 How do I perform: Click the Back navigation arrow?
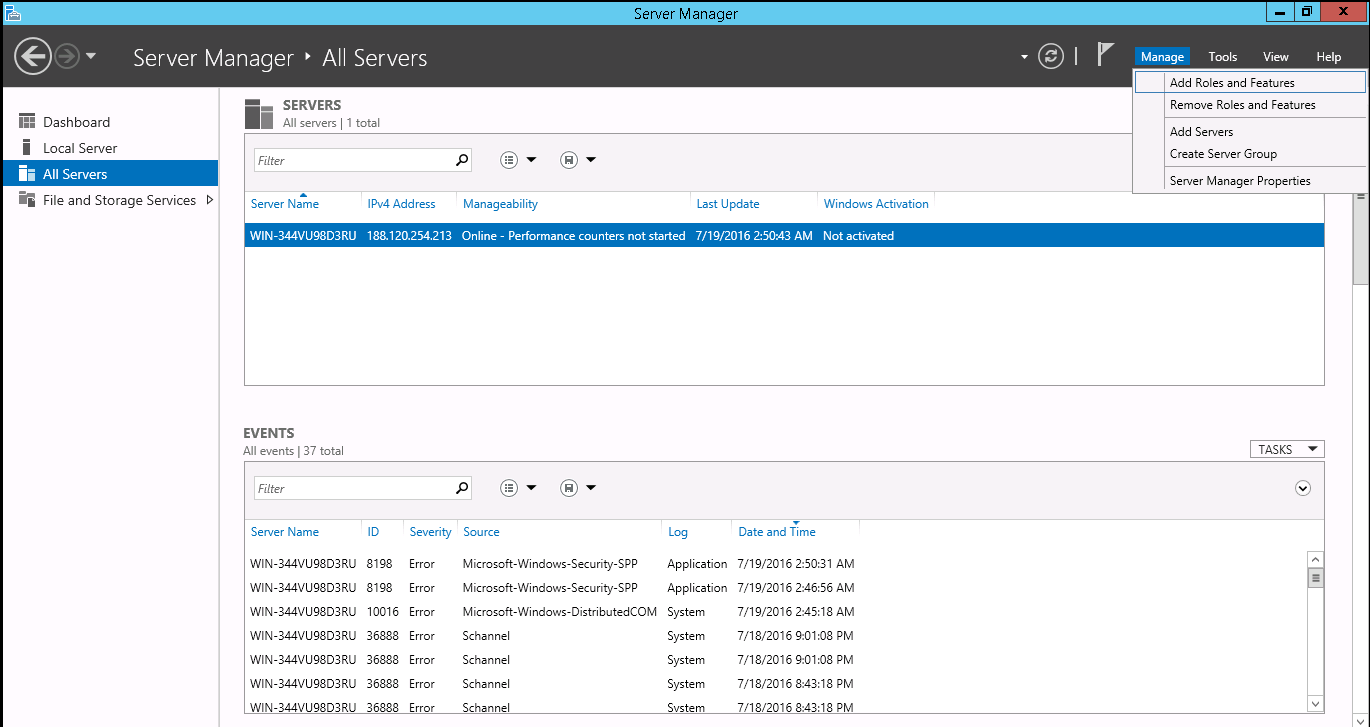click(x=33, y=56)
